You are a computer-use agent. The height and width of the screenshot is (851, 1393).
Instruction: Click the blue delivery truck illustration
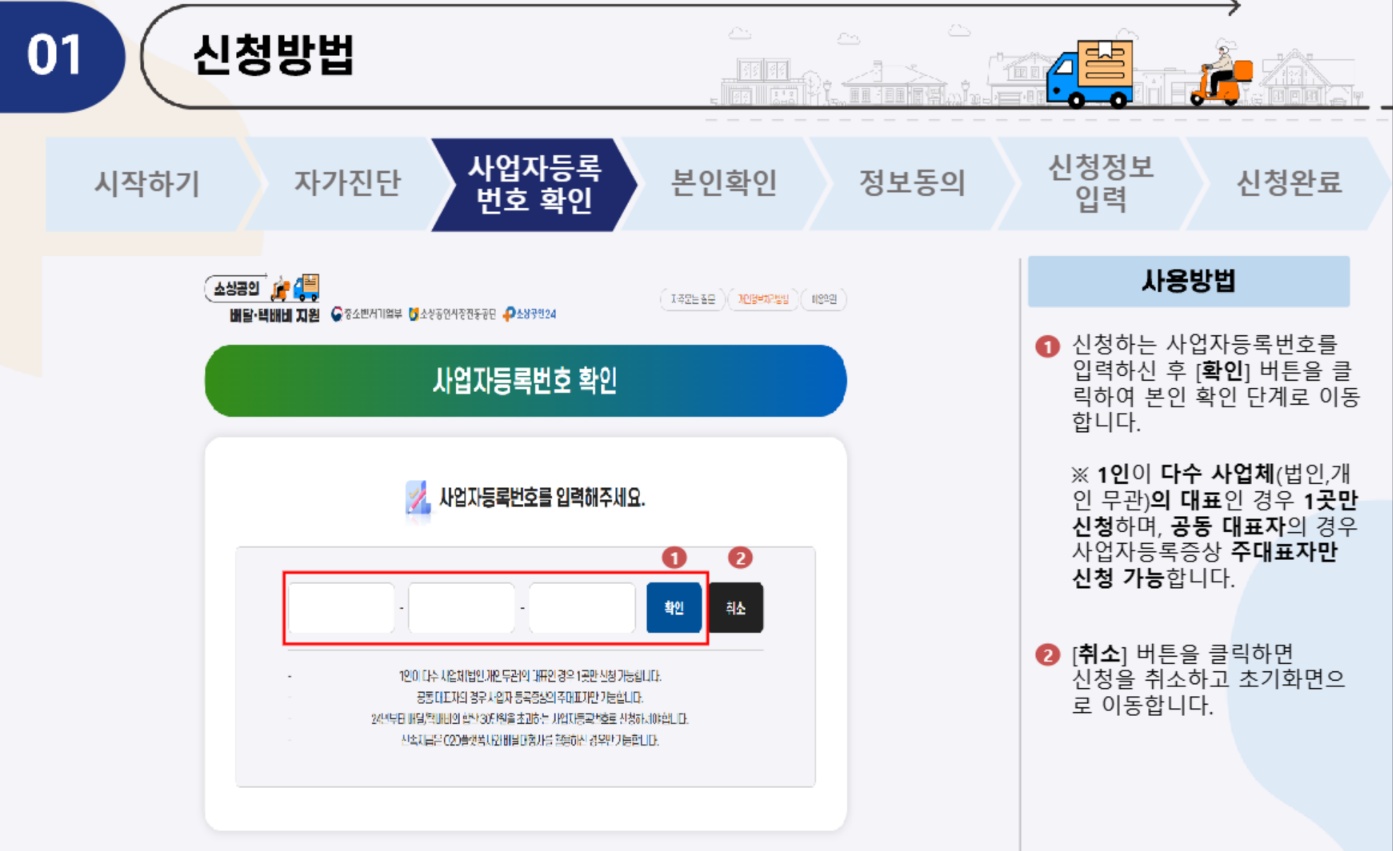pyautogui.click(x=1091, y=73)
